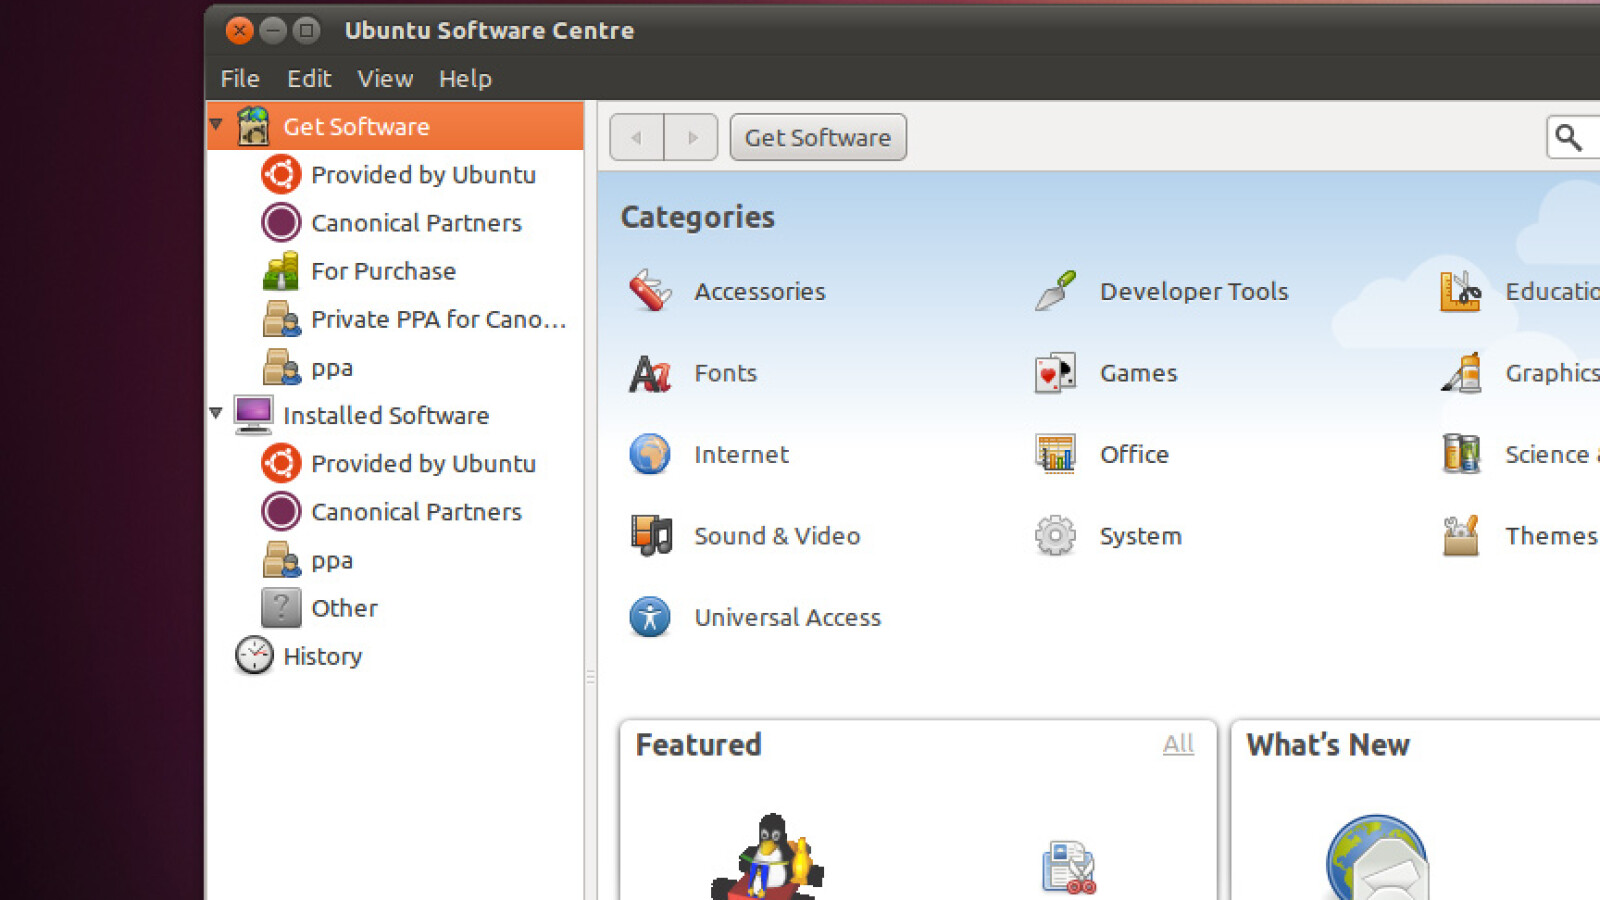Click the Internet globe icon
The width and height of the screenshot is (1600, 900).
tap(650, 454)
